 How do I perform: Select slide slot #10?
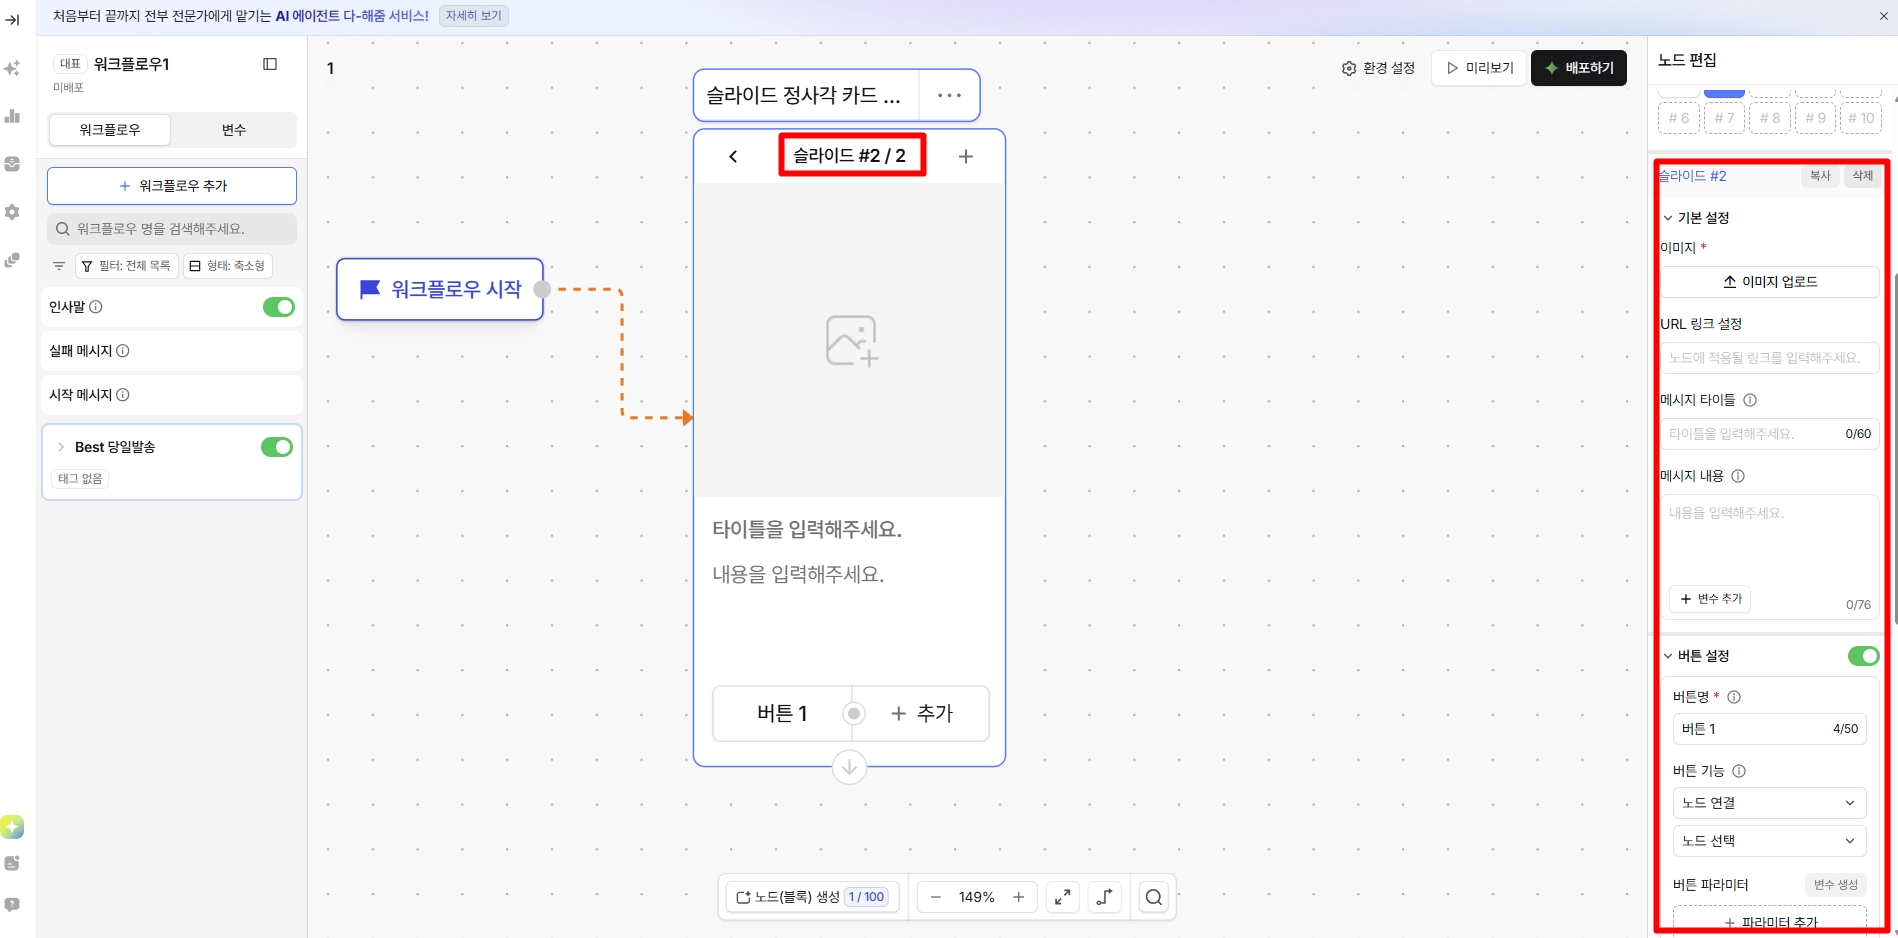(1861, 118)
